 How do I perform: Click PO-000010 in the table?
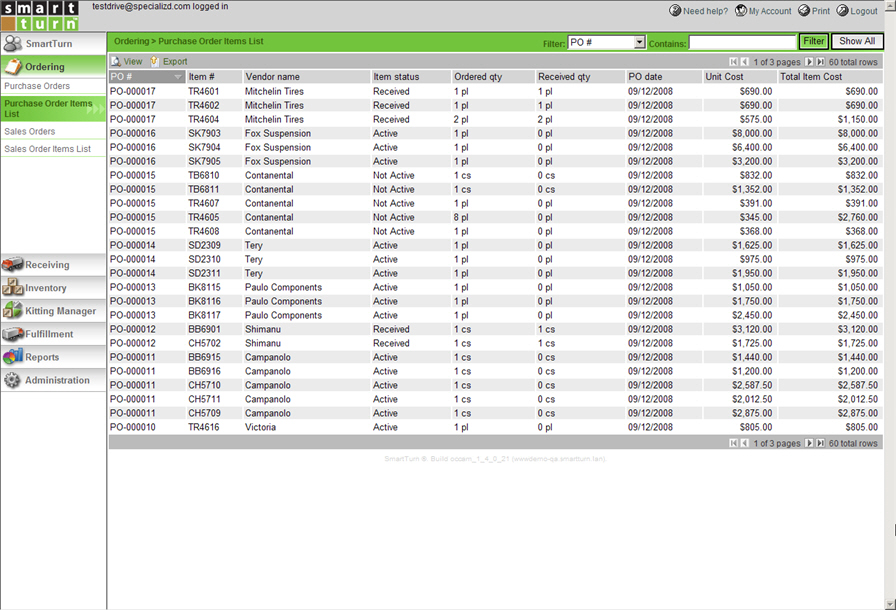133,427
